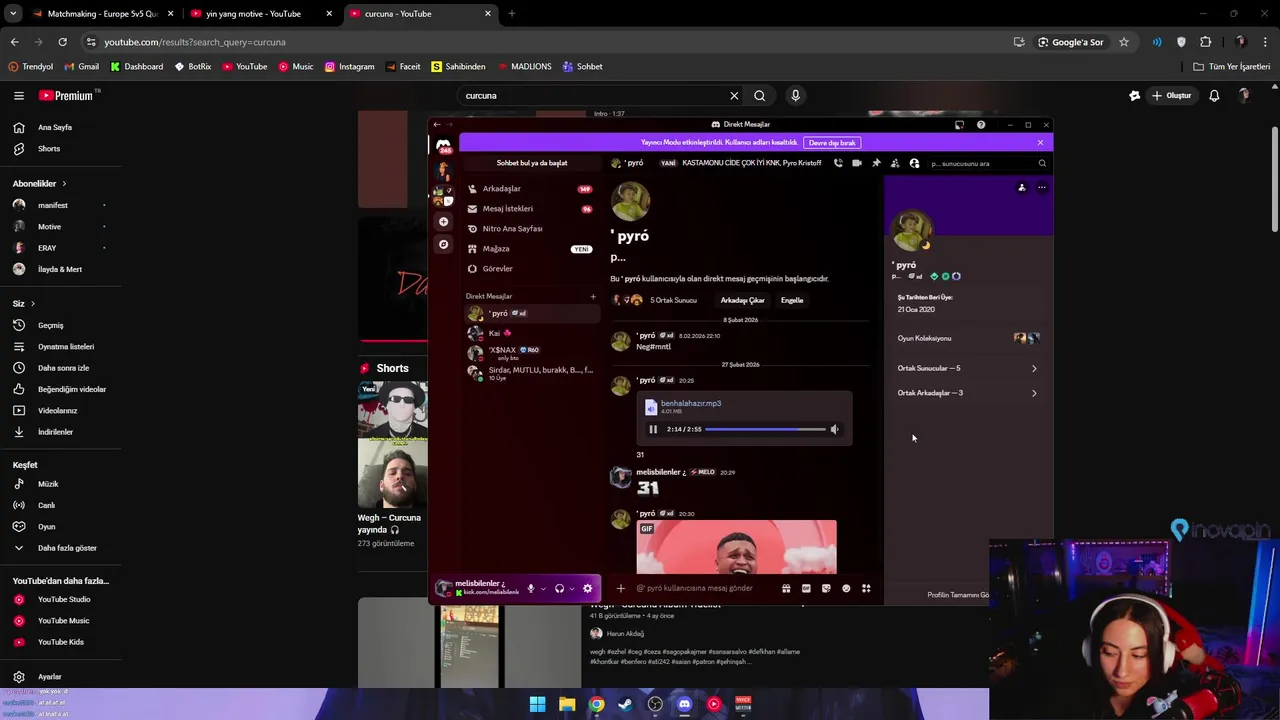The image size is (1280, 720).
Task: Open the Wegh – Curcuna Shorts thumbnail
Action: tap(393, 445)
